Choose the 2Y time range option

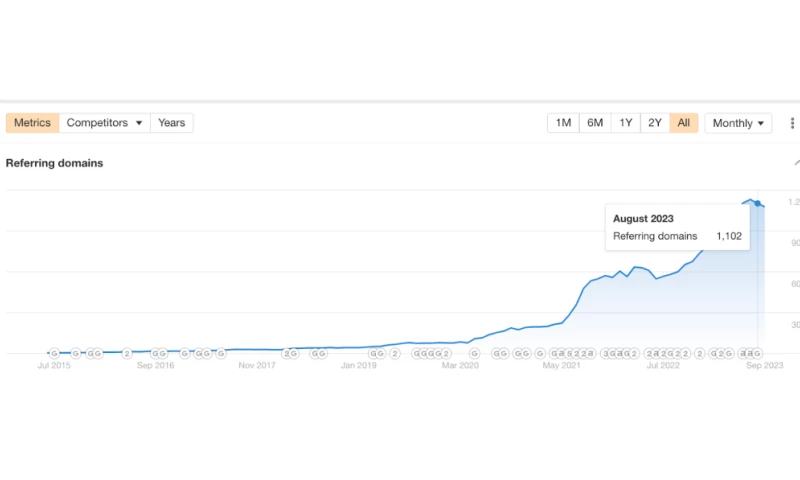click(x=655, y=123)
